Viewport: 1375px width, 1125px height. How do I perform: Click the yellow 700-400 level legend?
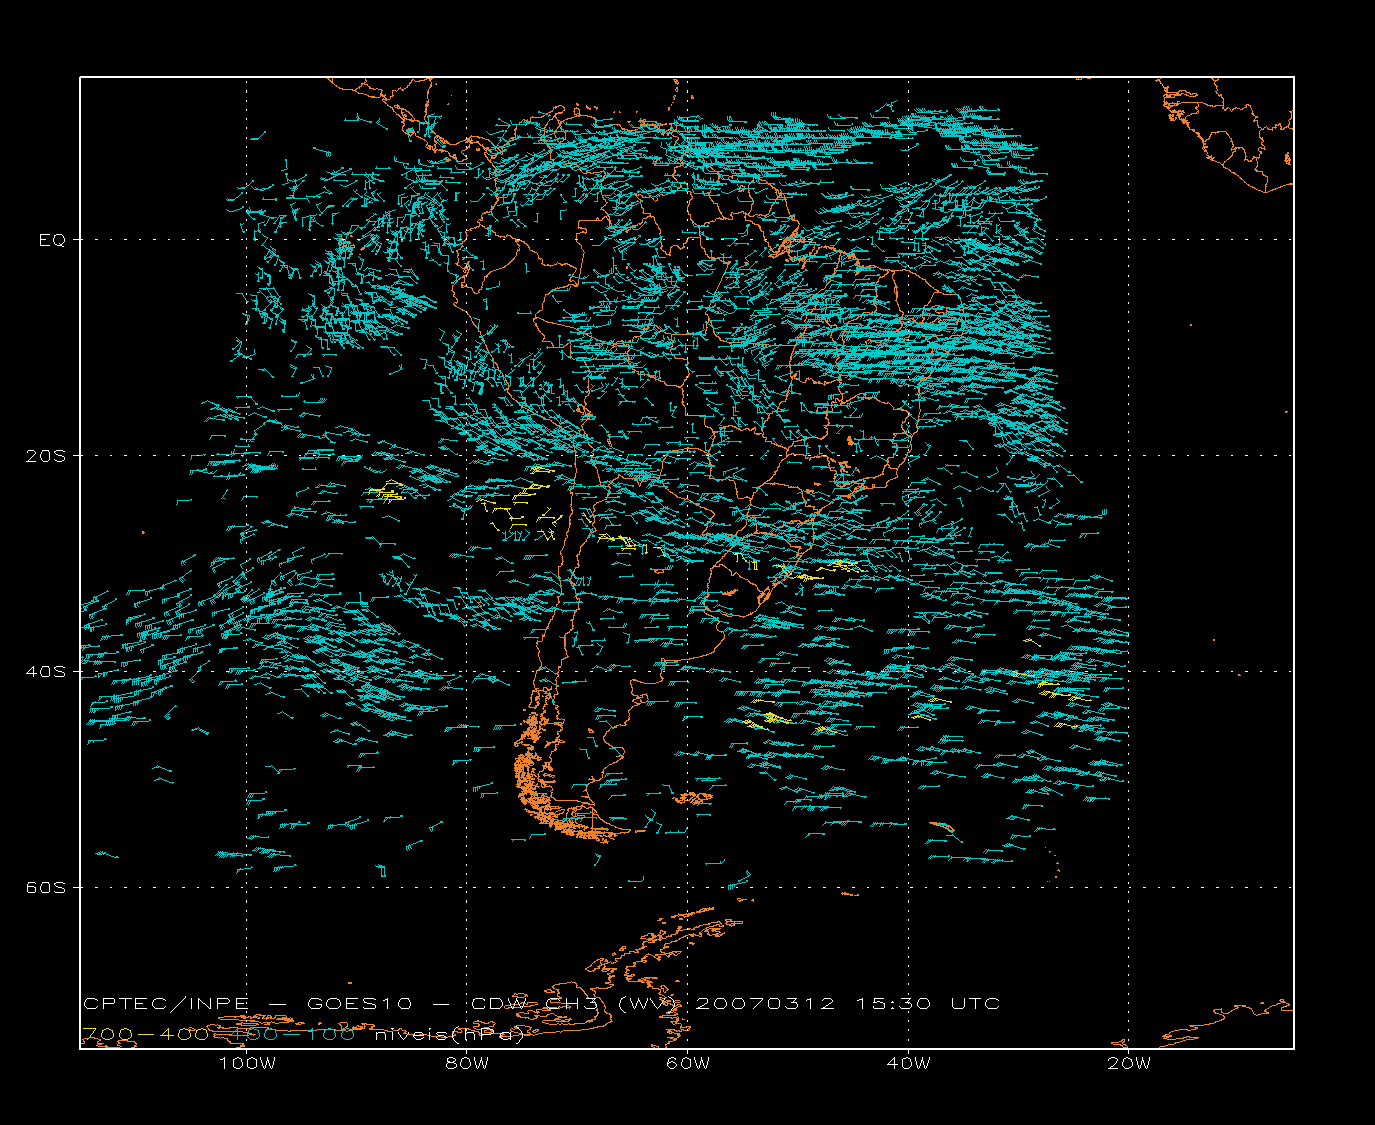[146, 1035]
